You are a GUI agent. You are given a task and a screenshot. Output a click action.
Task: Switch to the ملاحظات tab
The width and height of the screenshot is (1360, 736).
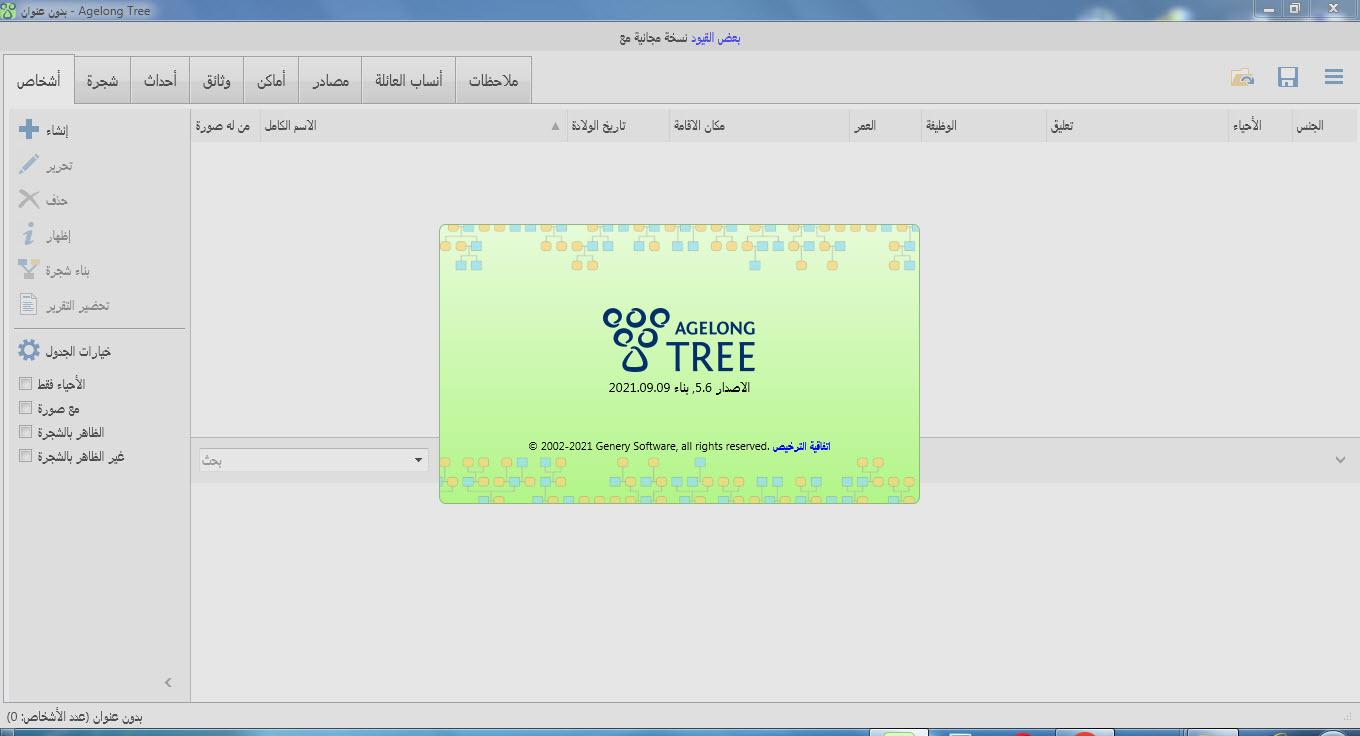pyautogui.click(x=494, y=80)
